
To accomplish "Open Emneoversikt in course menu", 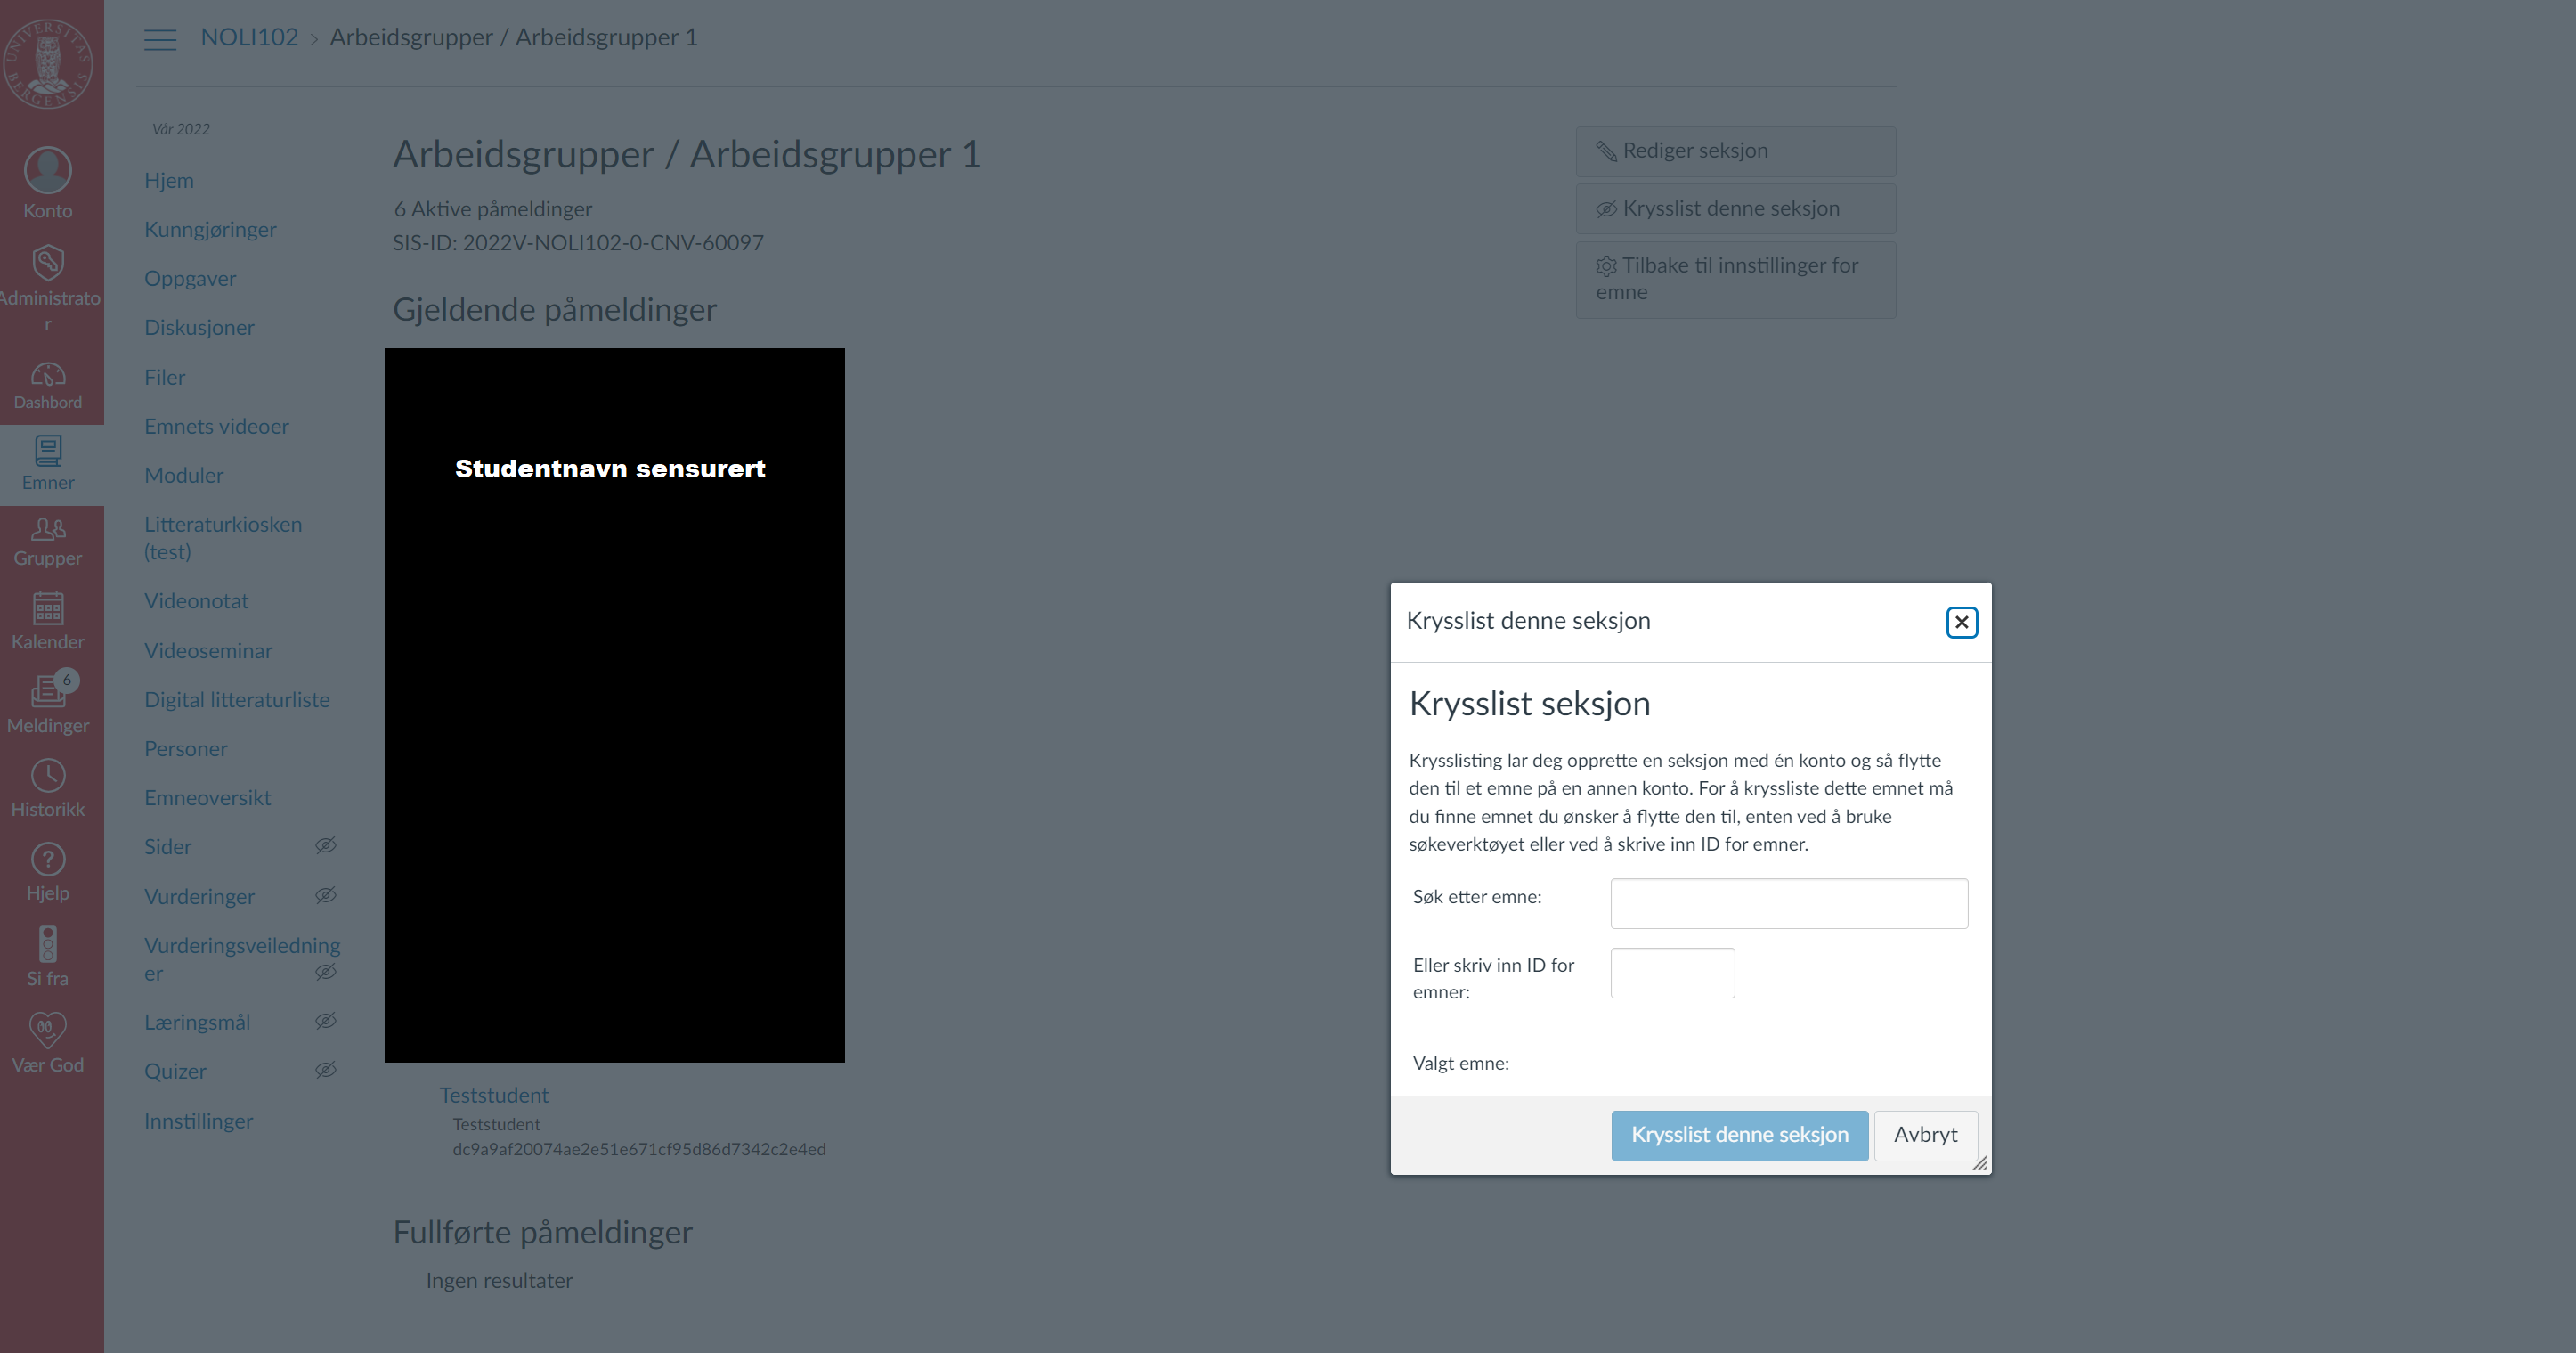I will [x=207, y=798].
